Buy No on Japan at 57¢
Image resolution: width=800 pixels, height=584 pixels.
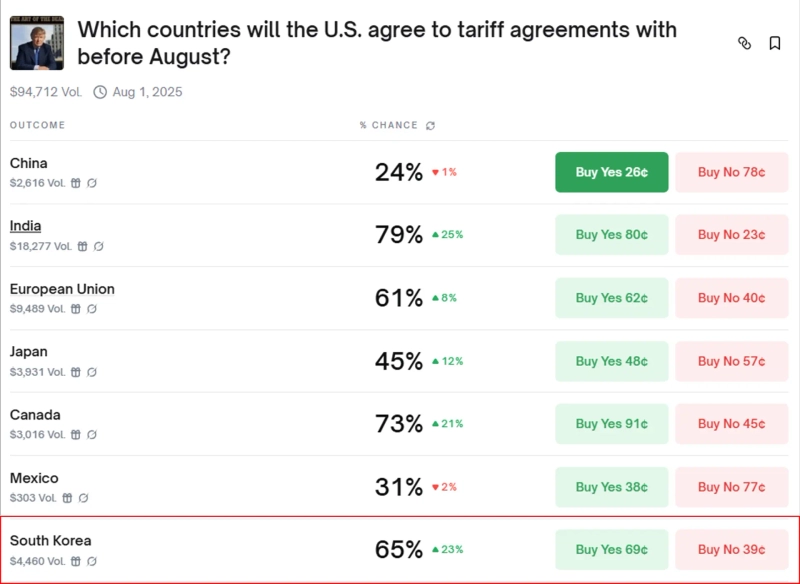pyautogui.click(x=731, y=361)
